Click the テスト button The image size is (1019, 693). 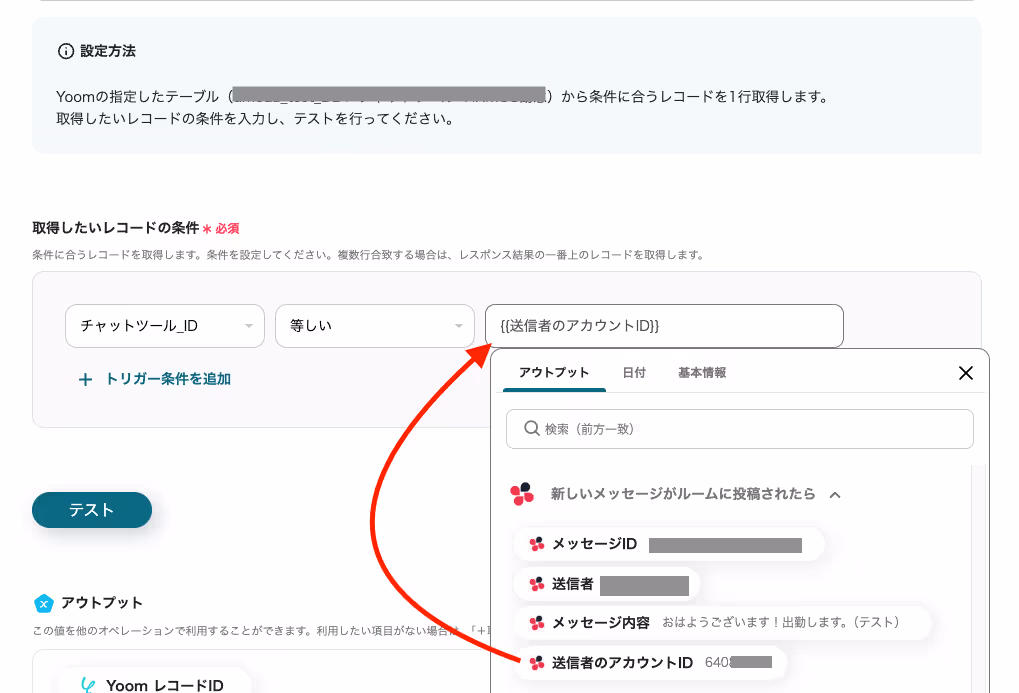click(x=92, y=510)
